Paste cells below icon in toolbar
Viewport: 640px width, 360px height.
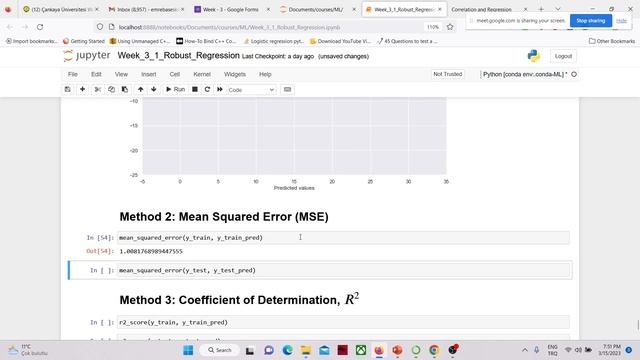tap(124, 89)
